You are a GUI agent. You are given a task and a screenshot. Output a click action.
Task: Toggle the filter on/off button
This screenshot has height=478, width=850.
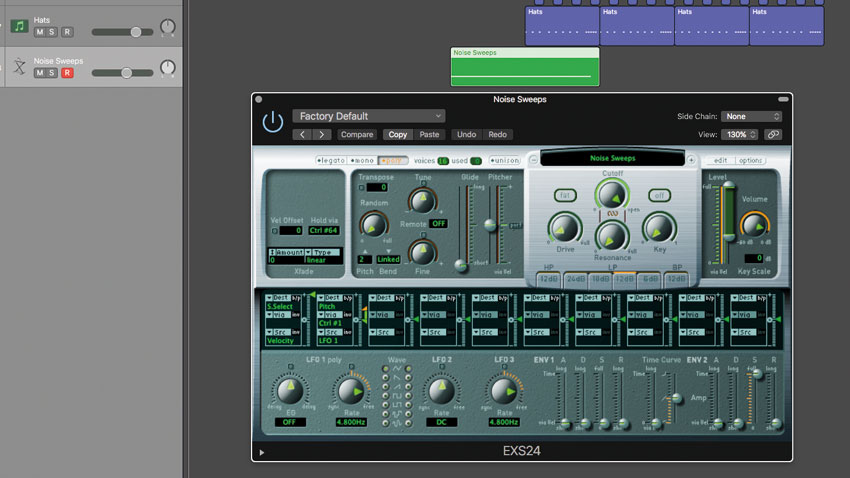(x=659, y=195)
